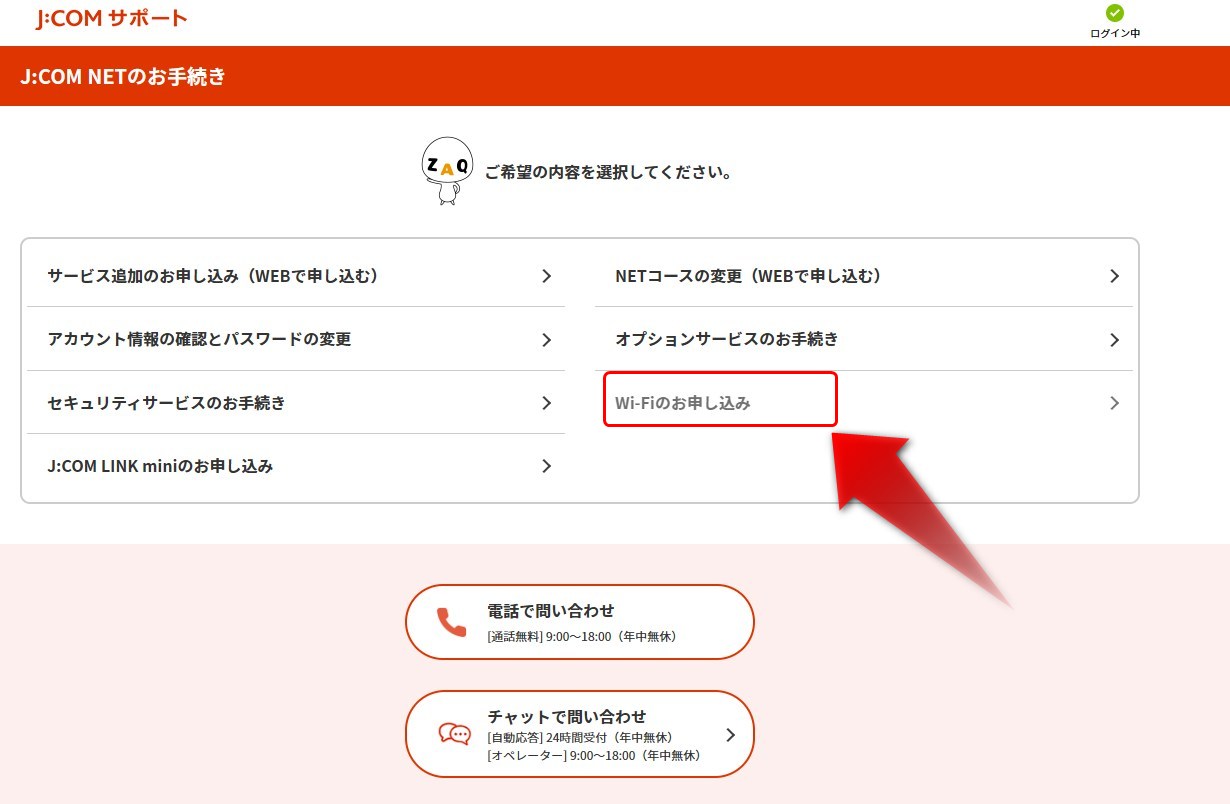Click the chevron on the Wi-Fiのお申し込み row
1230x804 pixels.
tap(1114, 403)
